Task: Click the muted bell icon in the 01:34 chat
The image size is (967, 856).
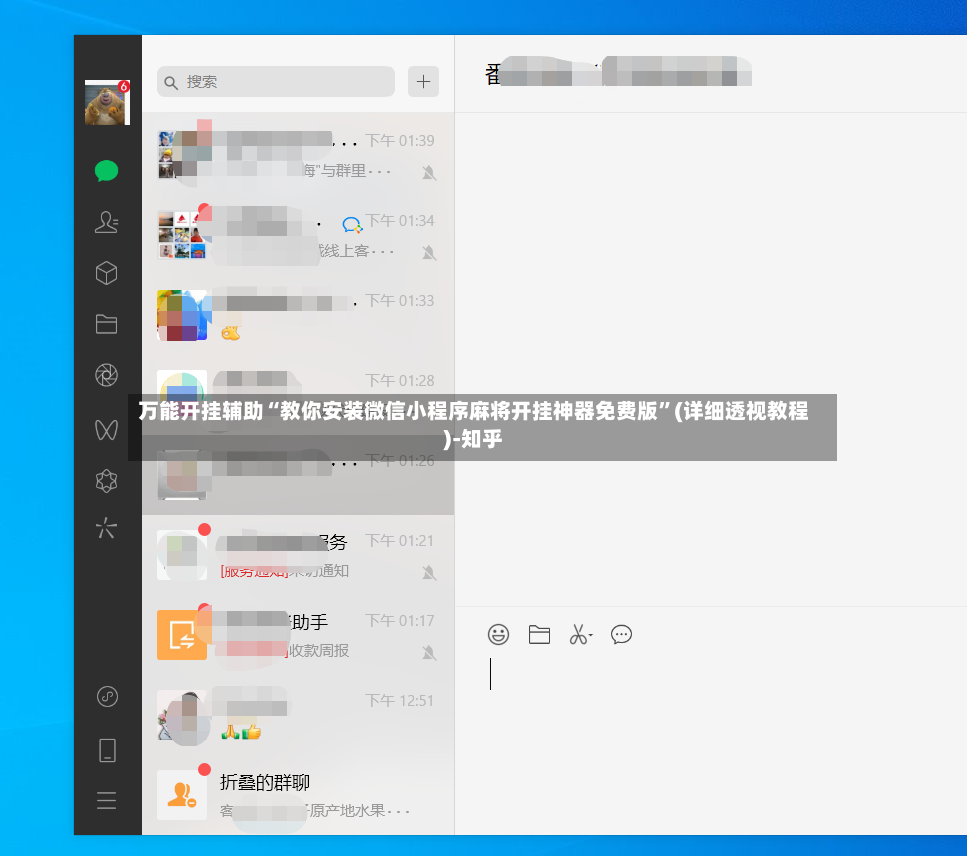Action: [429, 253]
